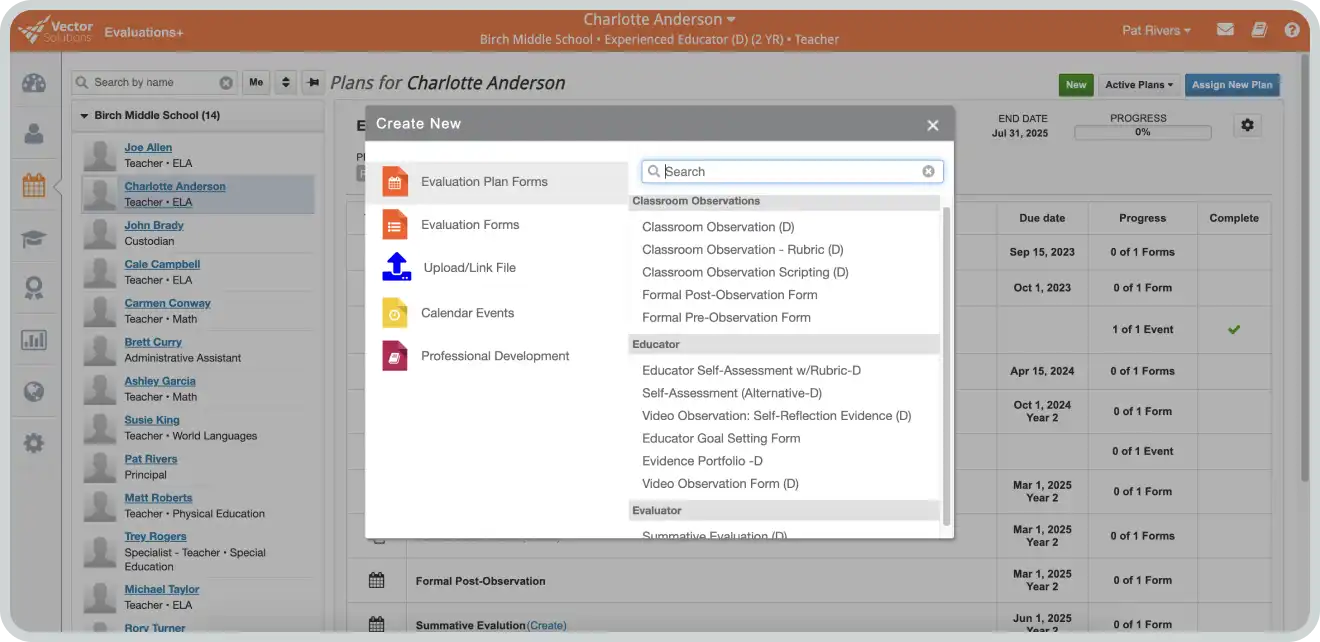Clear the Create New search field
Image resolution: width=1320 pixels, height=642 pixels.
928,172
